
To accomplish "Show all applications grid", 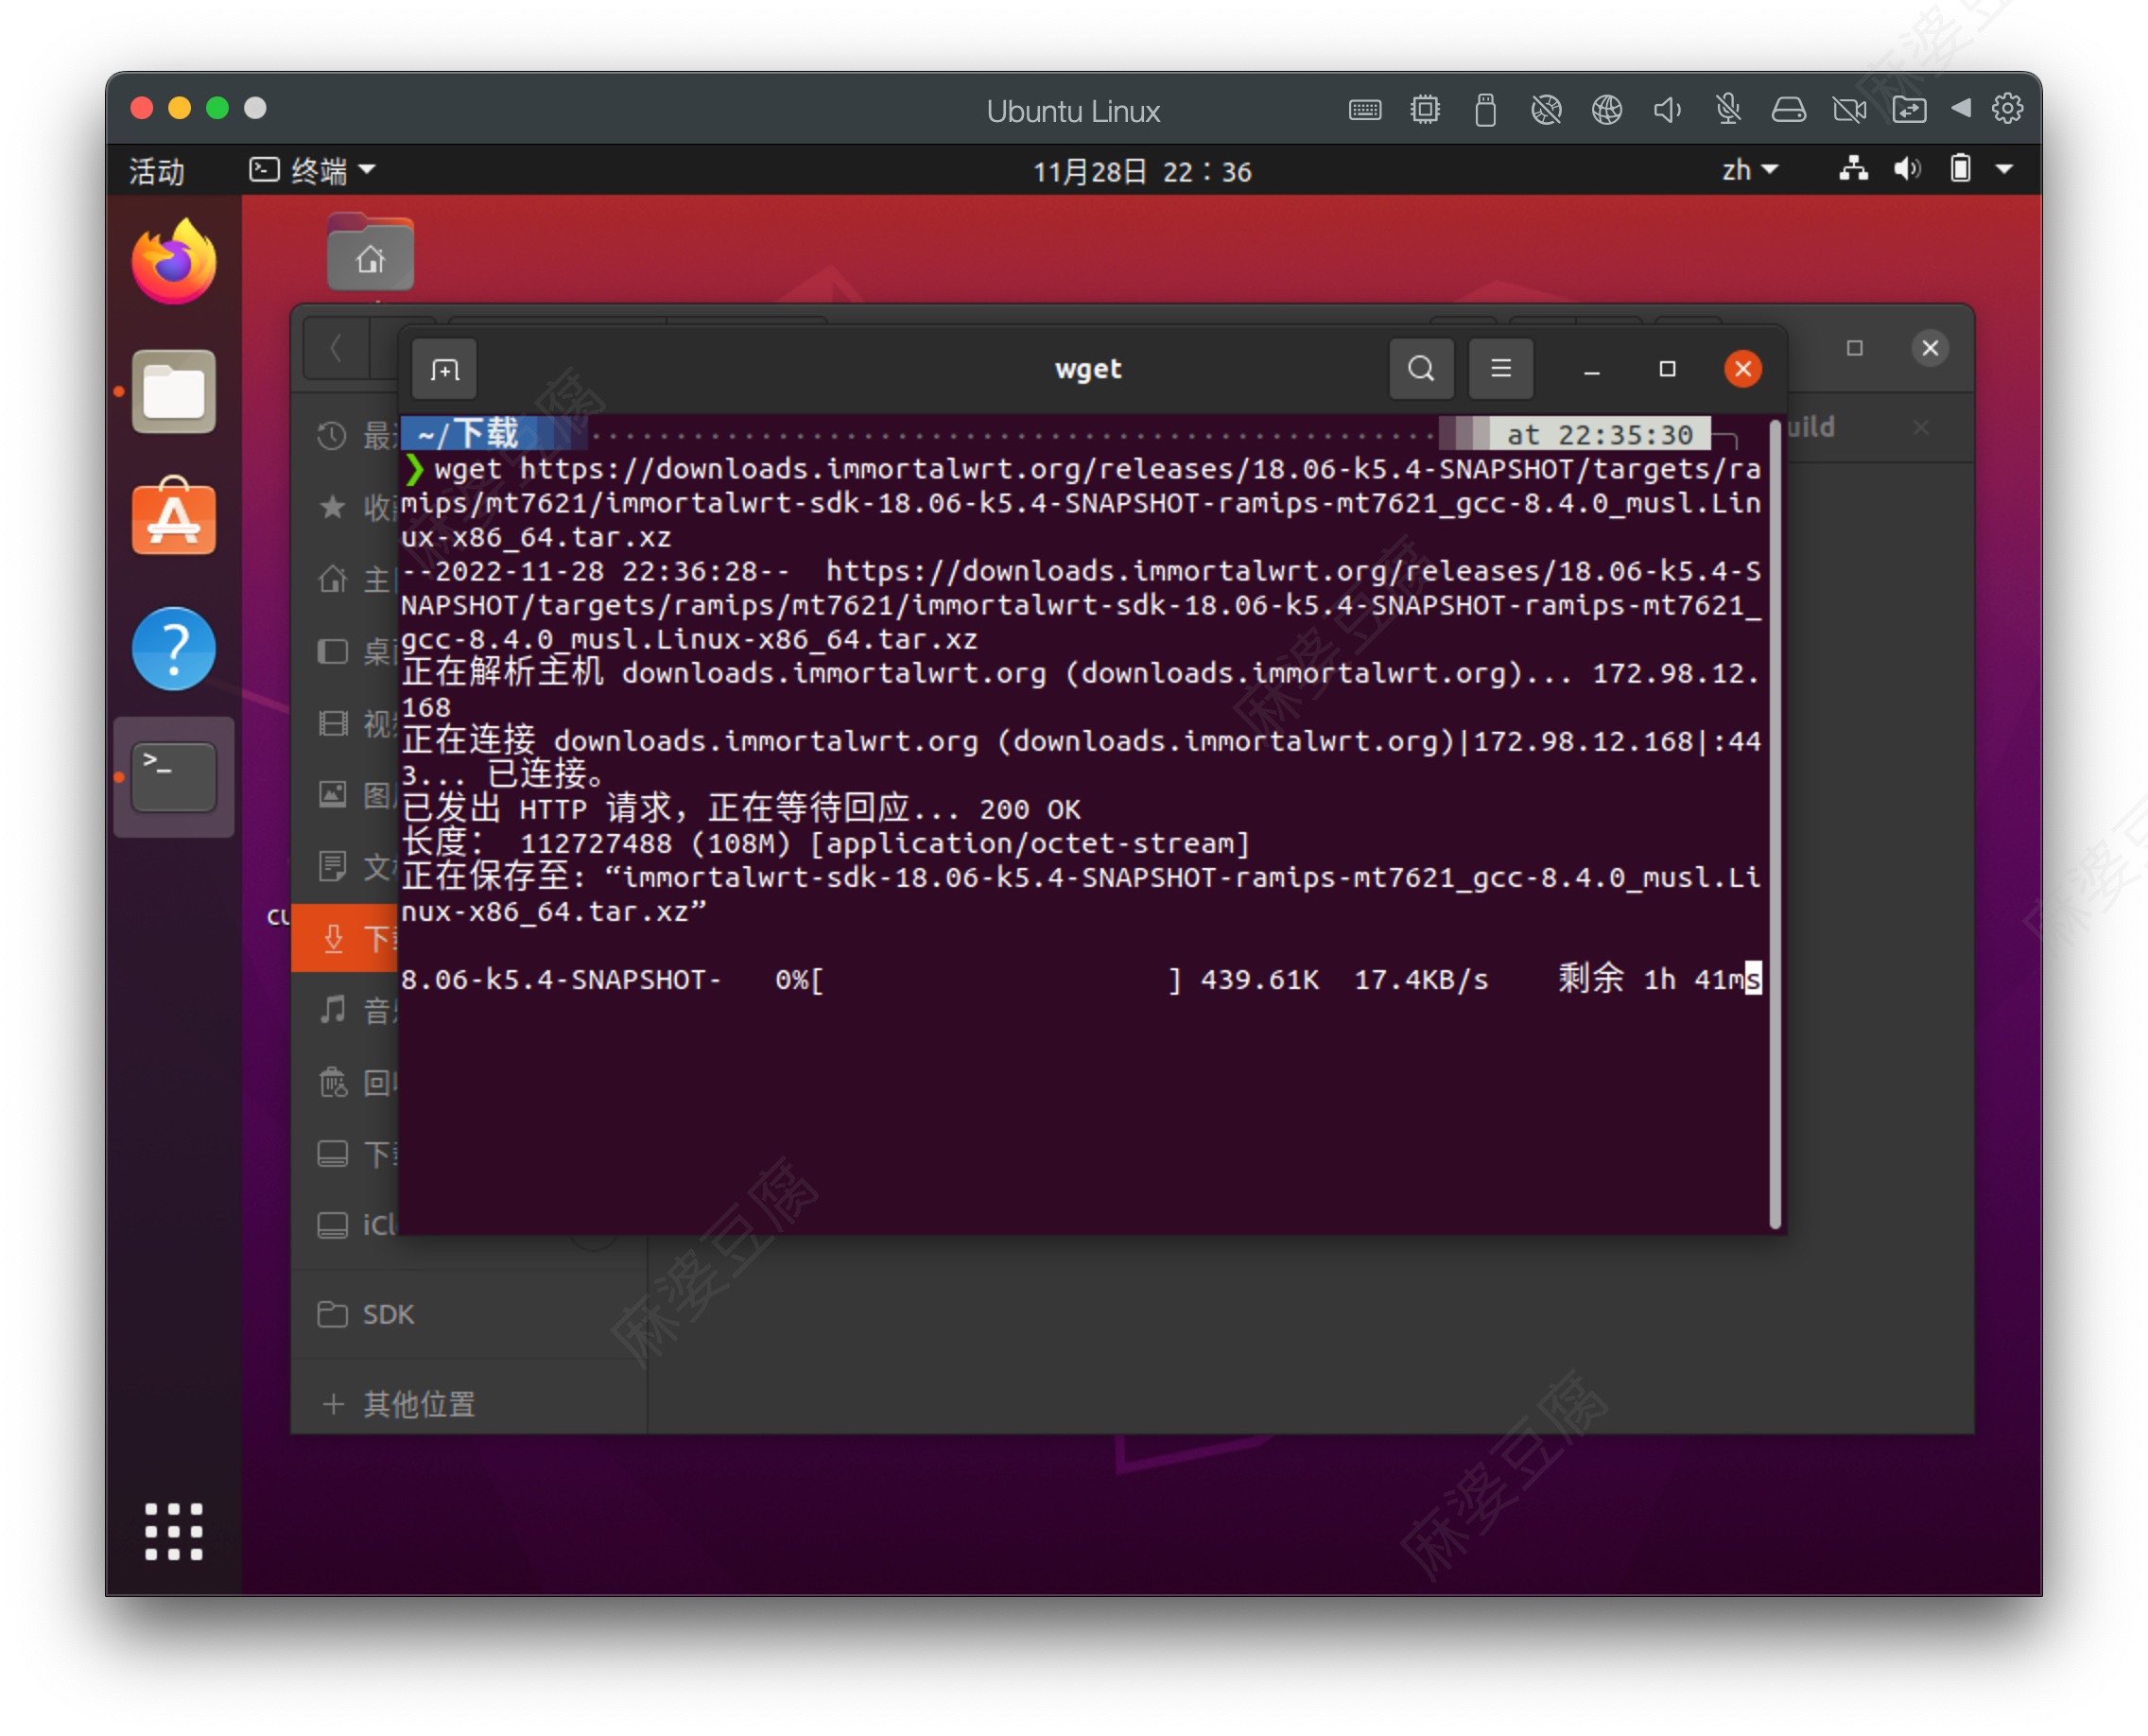I will 174,1531.
